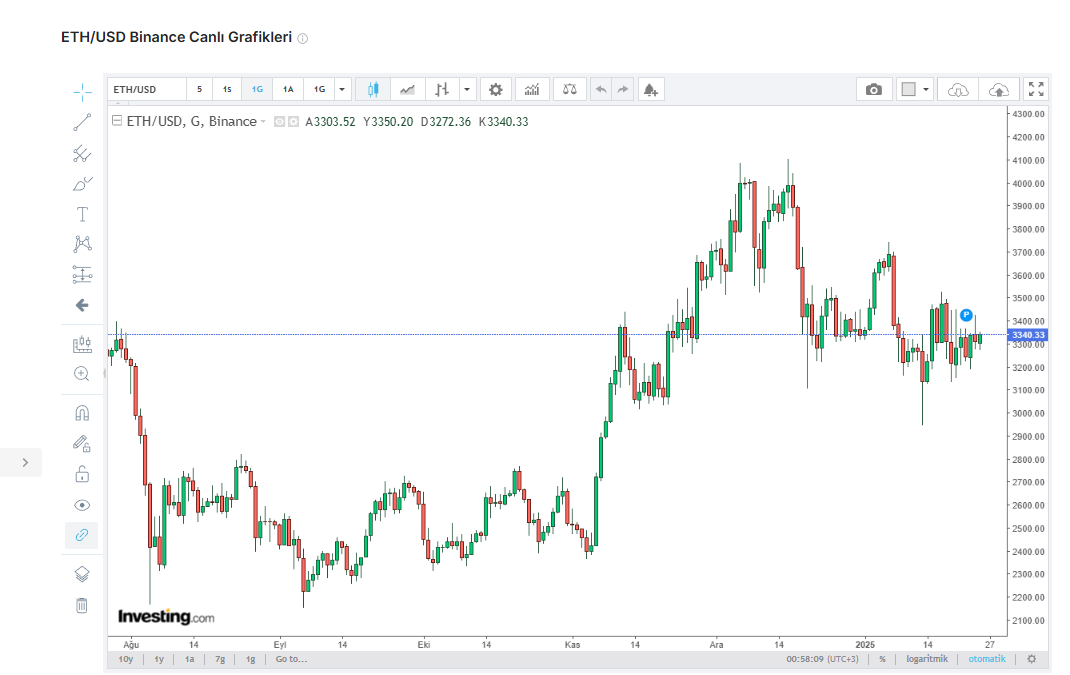
Task: Select the measure tool in left sidebar
Action: click(82, 344)
